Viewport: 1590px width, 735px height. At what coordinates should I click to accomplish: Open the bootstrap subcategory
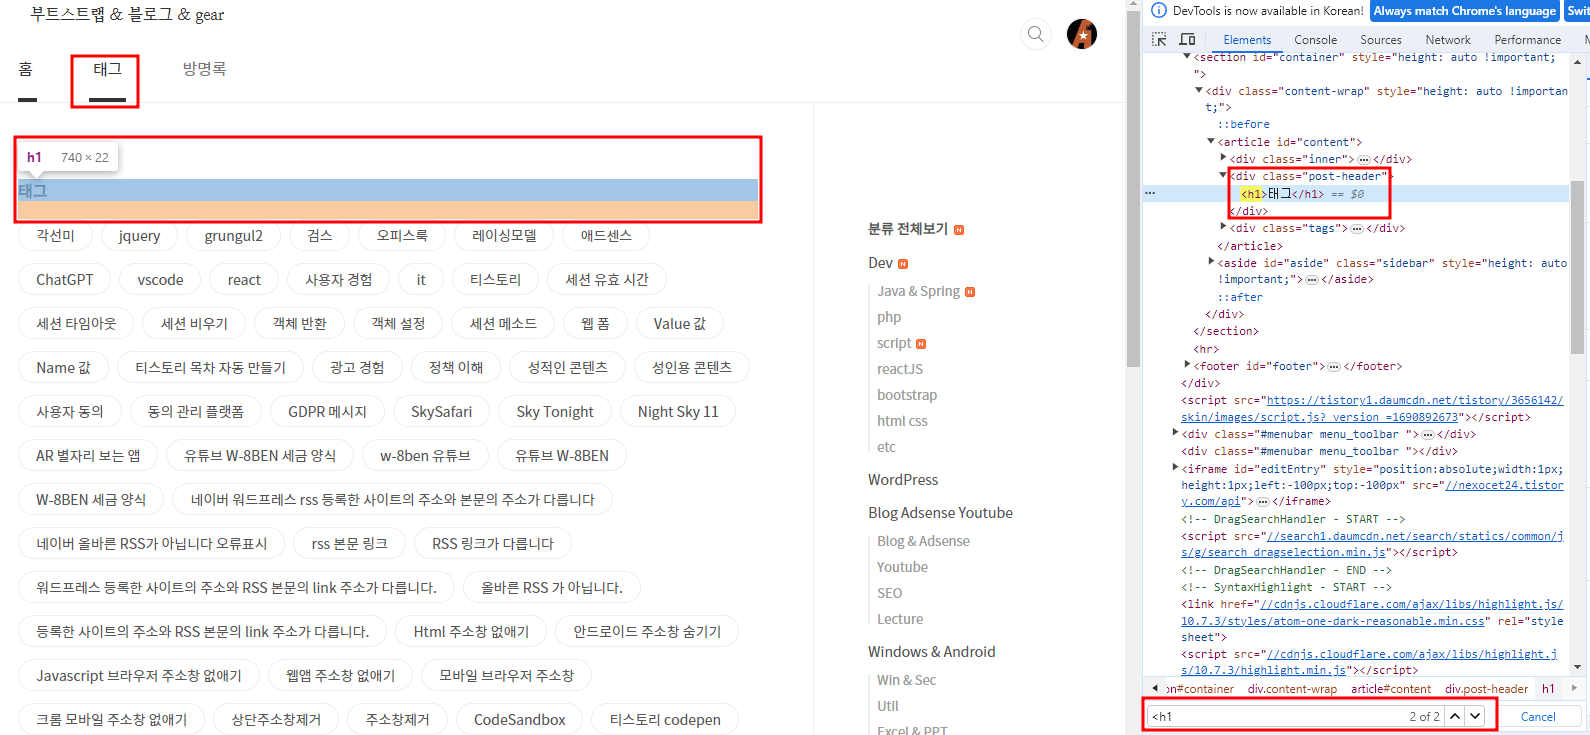(x=907, y=395)
